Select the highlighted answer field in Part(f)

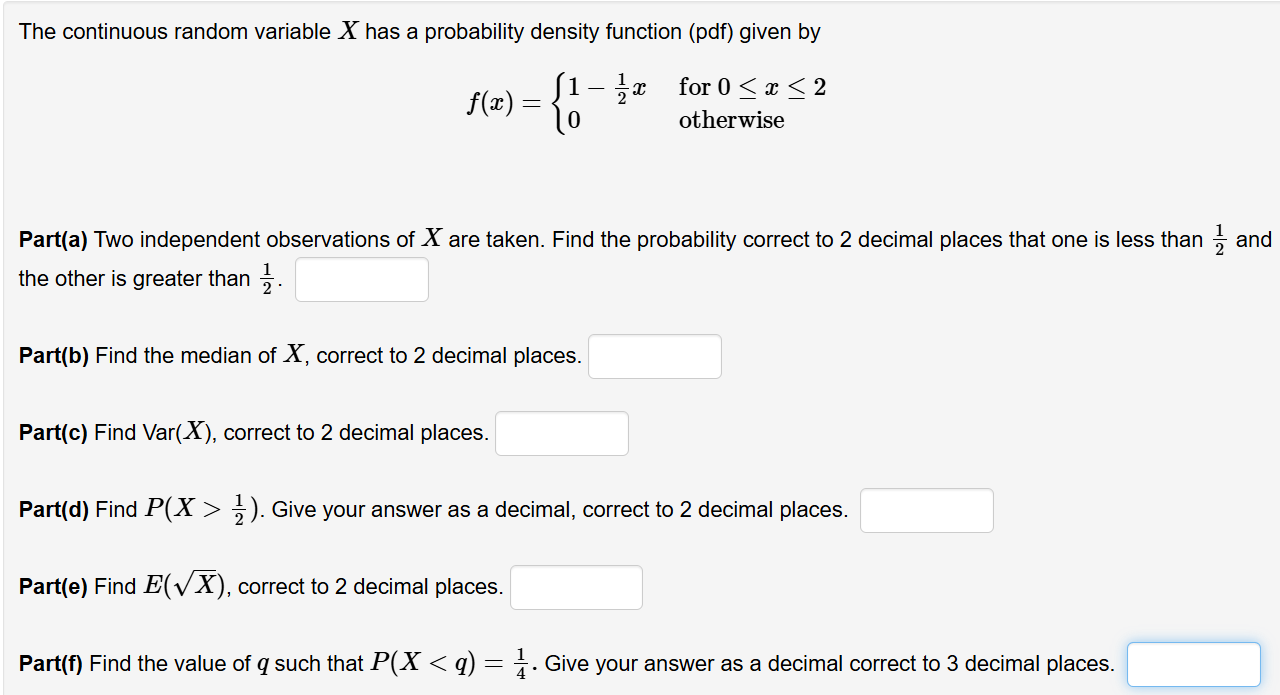(x=1193, y=664)
